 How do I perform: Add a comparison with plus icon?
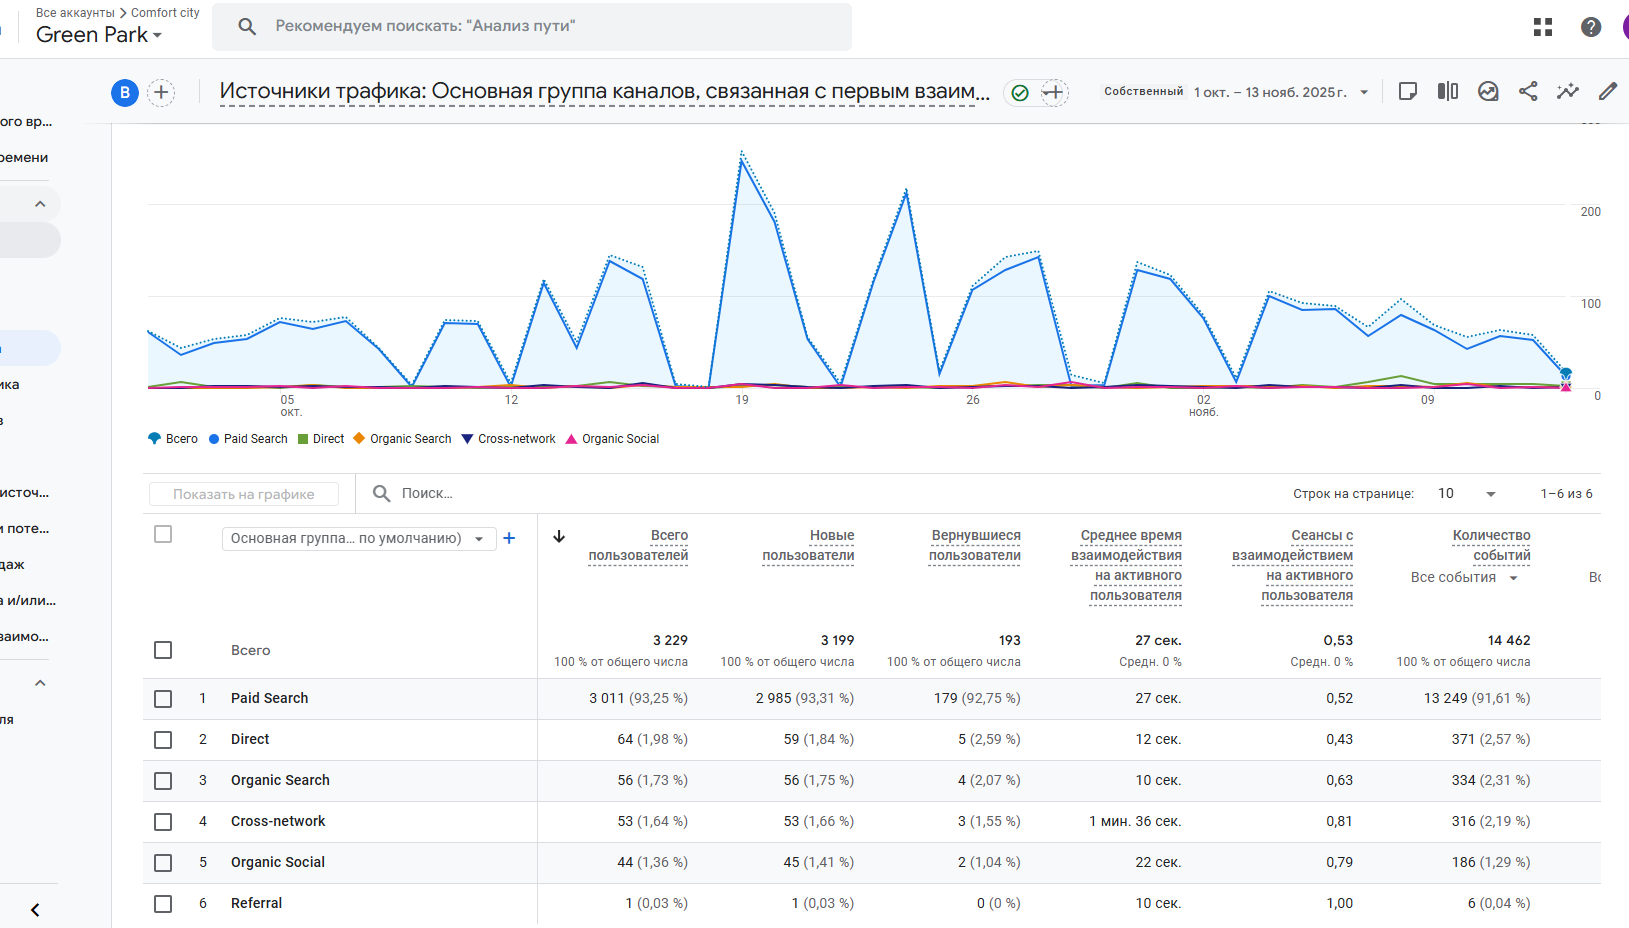(161, 93)
